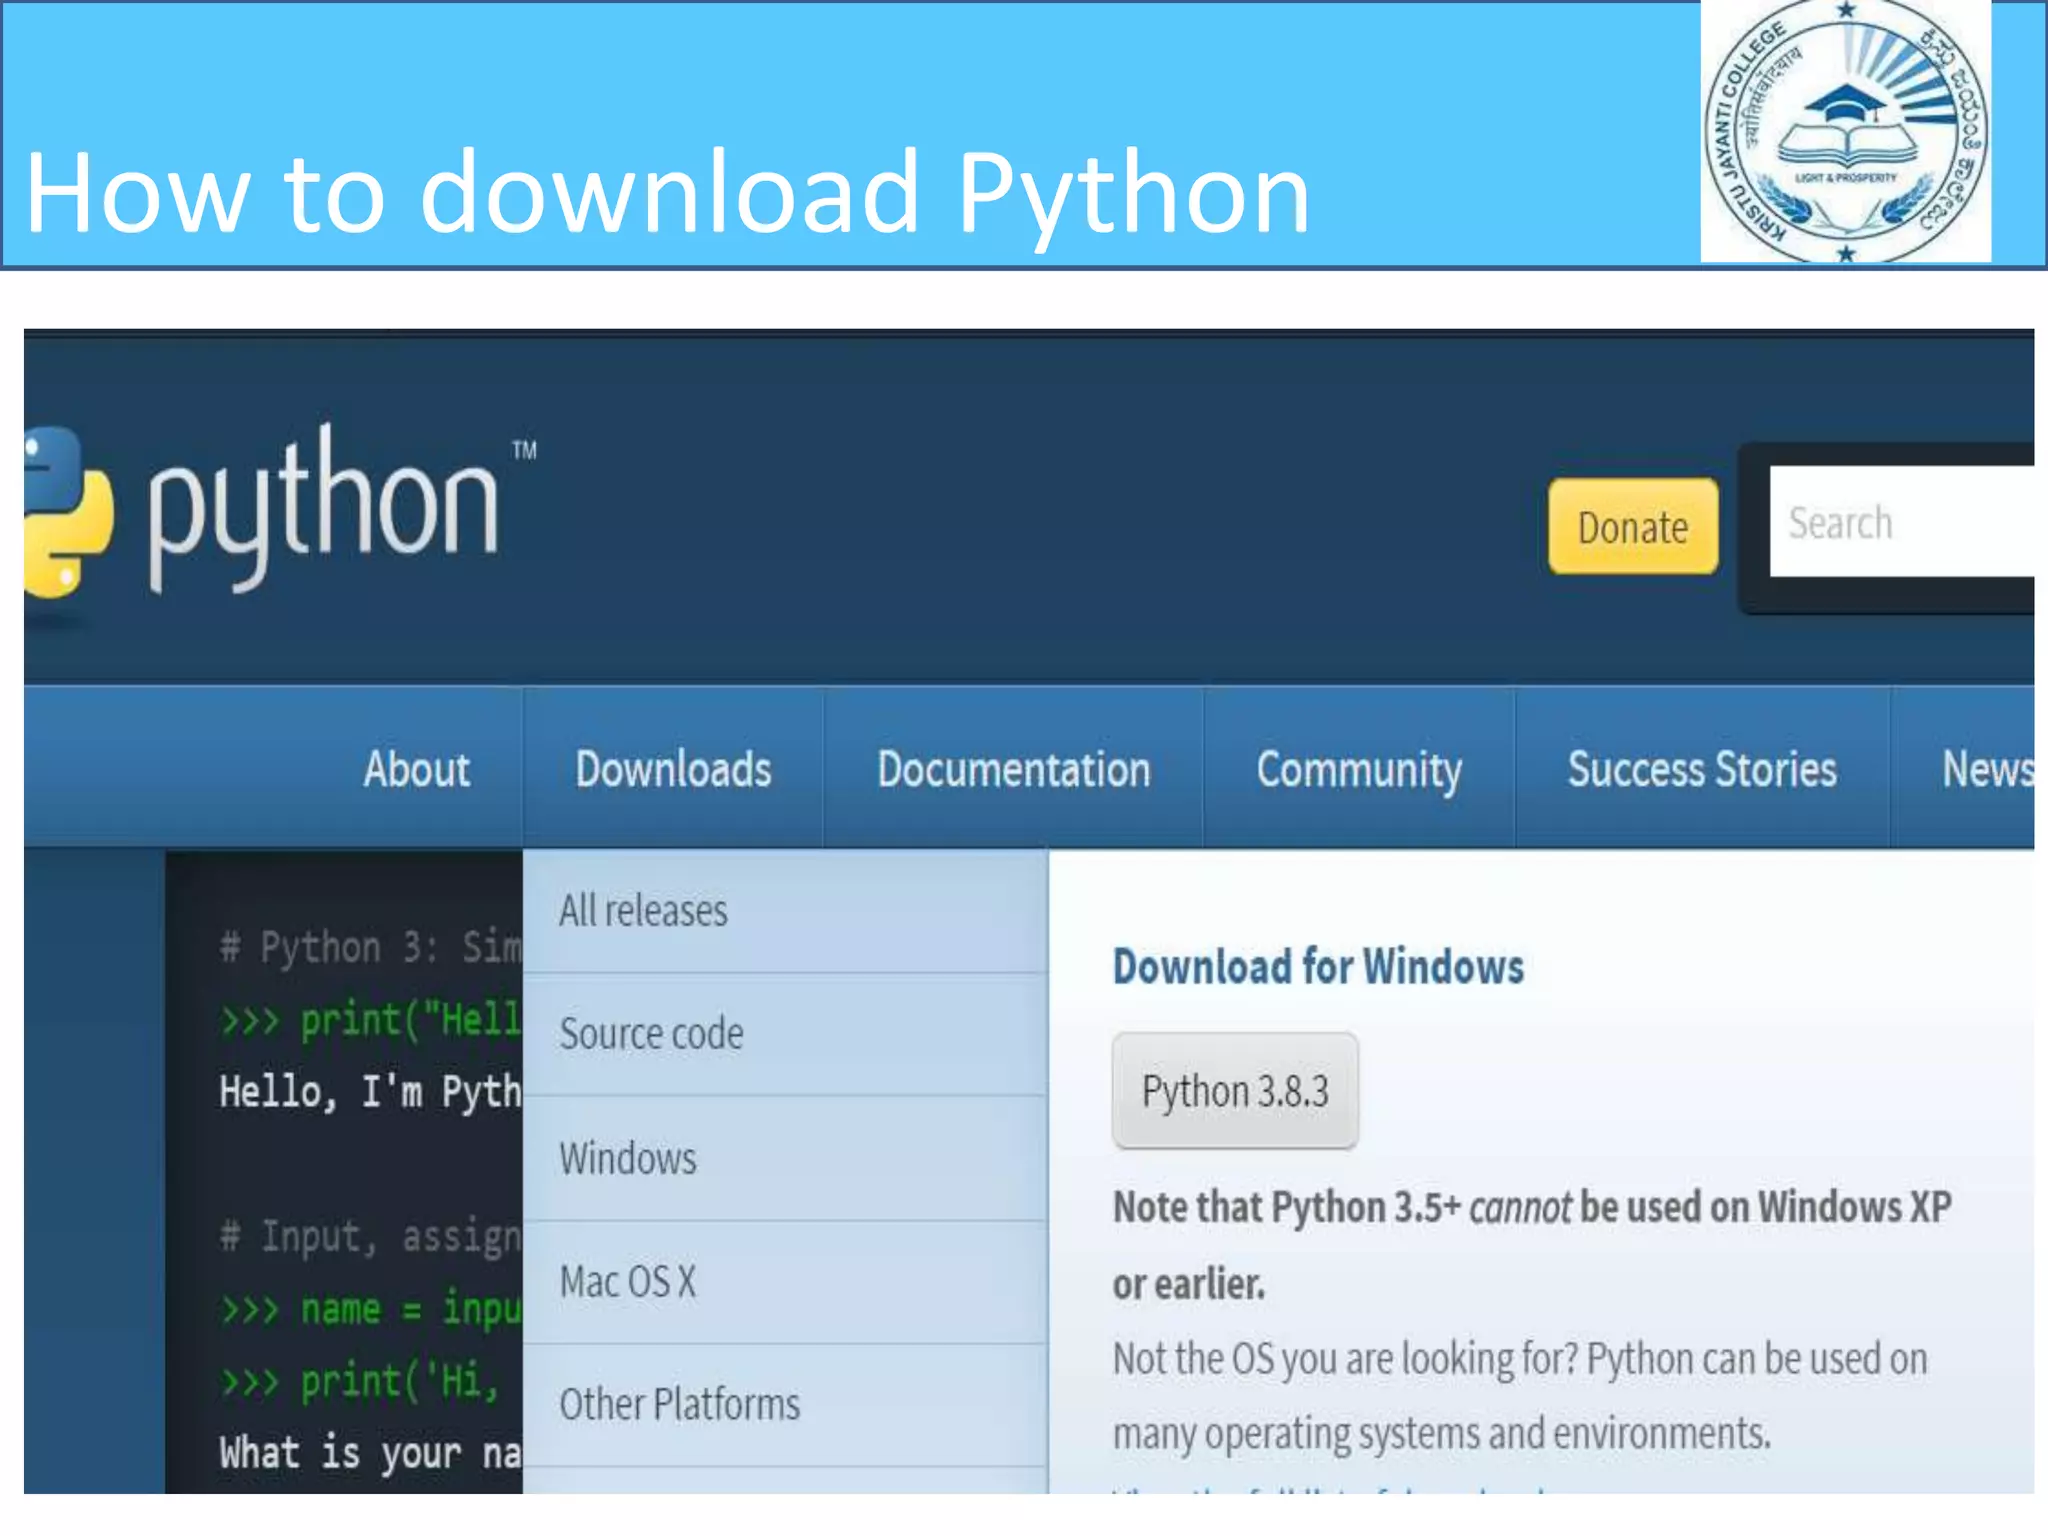Select Other Platforms in Downloads dropdown

[785, 1405]
